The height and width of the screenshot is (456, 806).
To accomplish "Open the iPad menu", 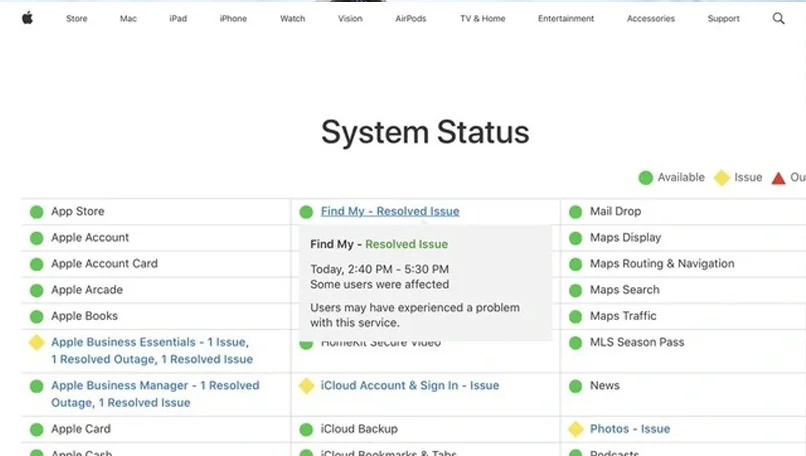I will 178,19.
